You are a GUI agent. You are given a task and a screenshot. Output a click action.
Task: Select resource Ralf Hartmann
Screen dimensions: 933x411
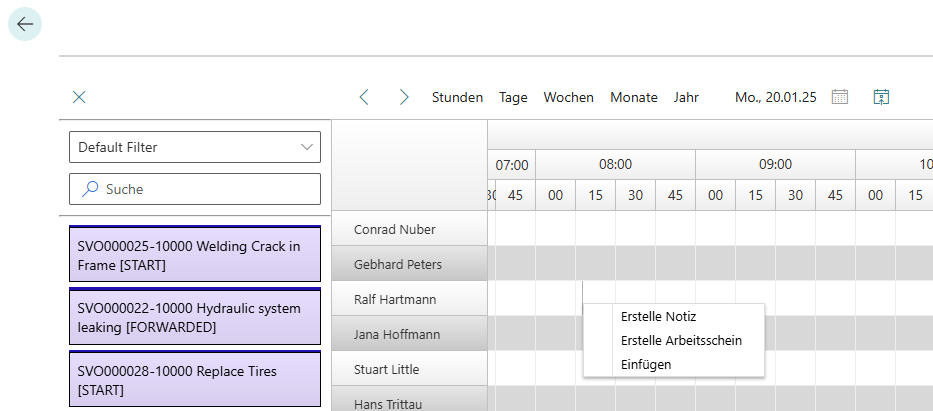pos(409,299)
